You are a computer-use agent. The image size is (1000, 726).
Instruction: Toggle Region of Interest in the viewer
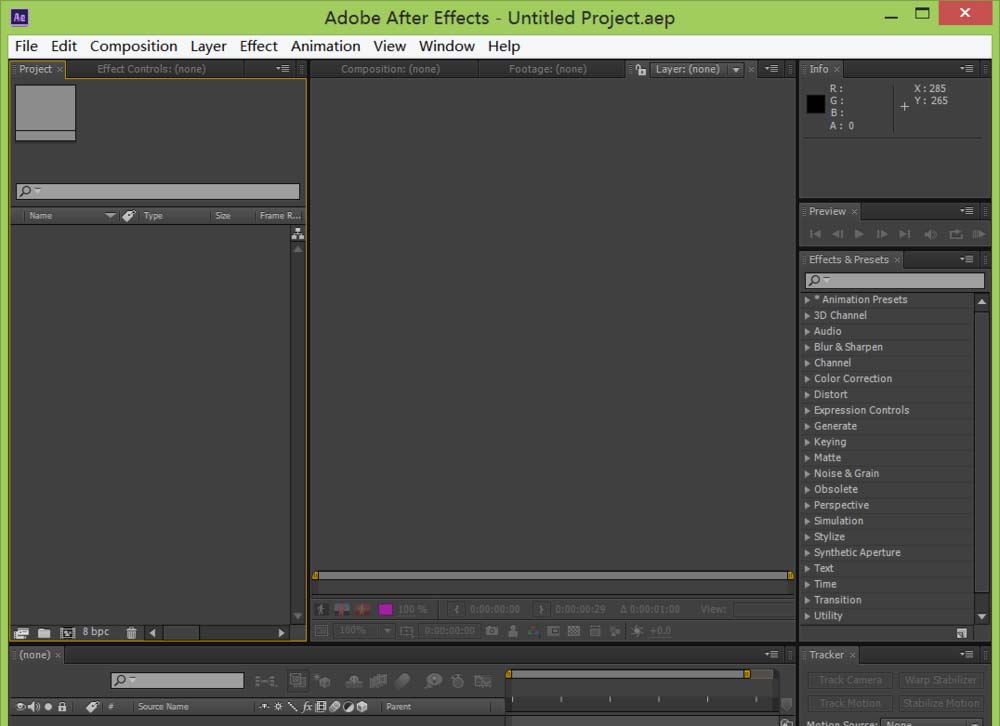coord(554,631)
